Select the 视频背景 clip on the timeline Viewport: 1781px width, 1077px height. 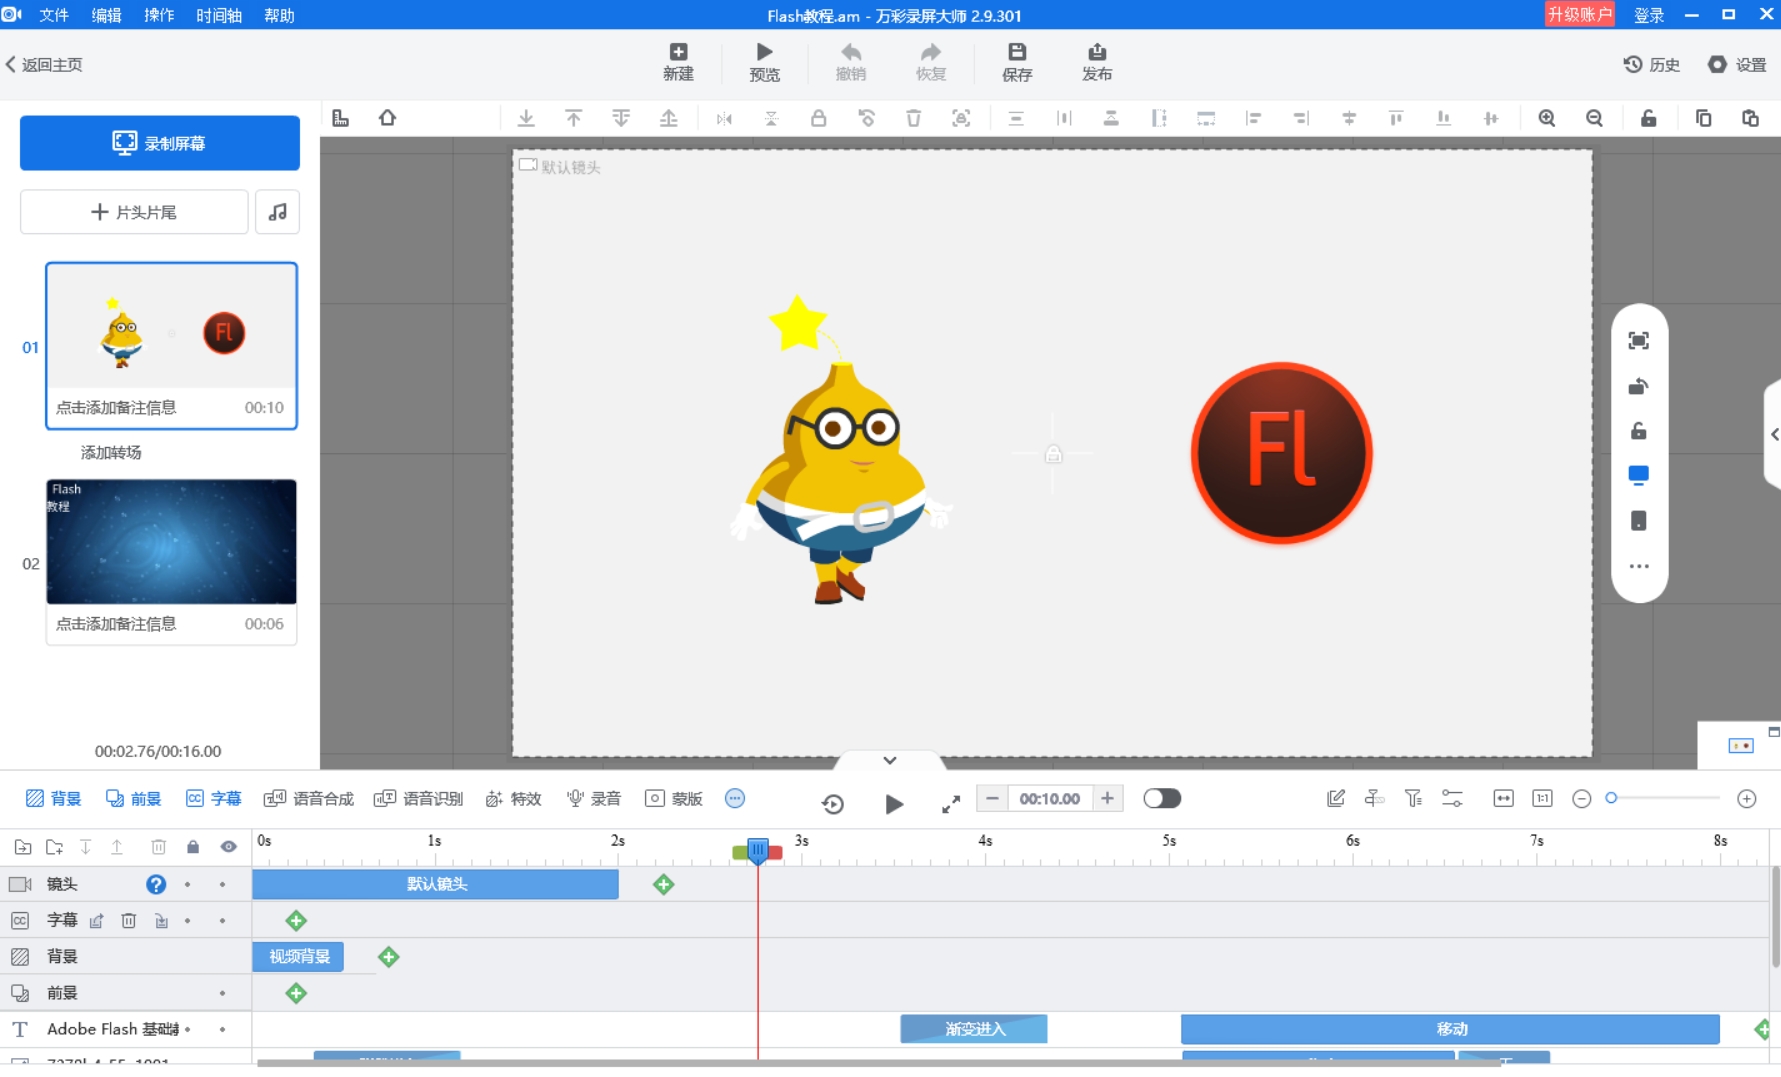[x=298, y=957]
